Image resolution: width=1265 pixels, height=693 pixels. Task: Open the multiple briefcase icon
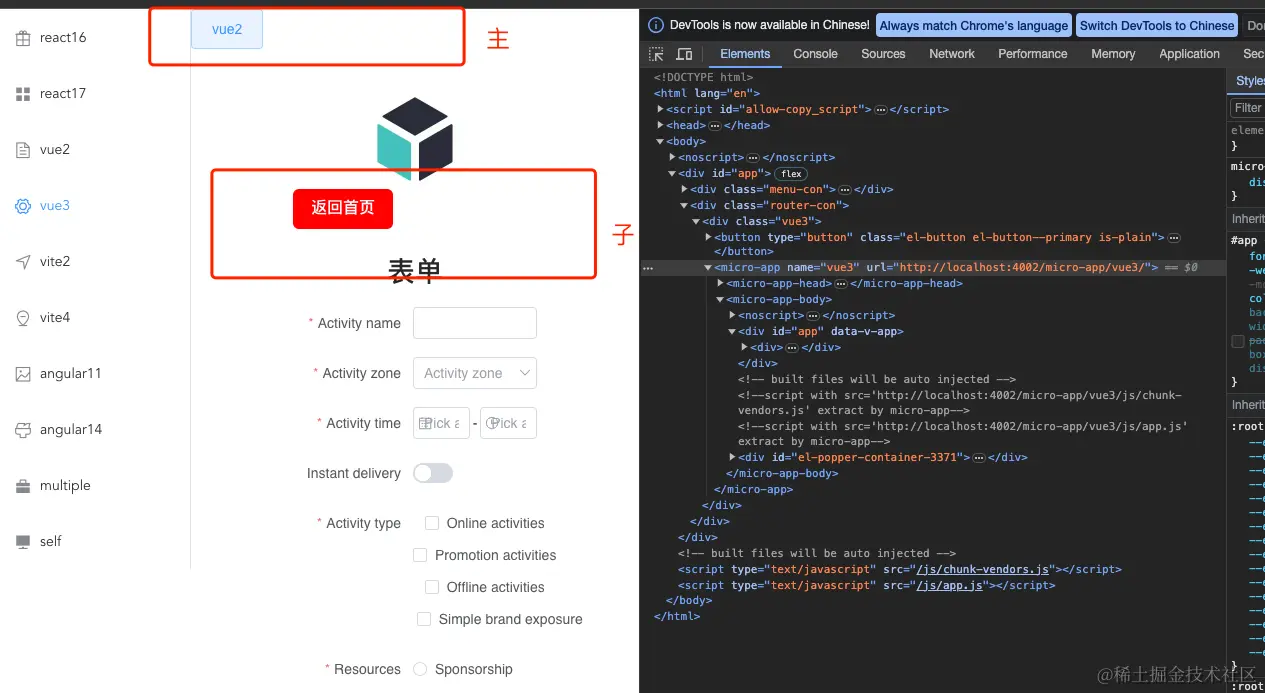click(22, 485)
